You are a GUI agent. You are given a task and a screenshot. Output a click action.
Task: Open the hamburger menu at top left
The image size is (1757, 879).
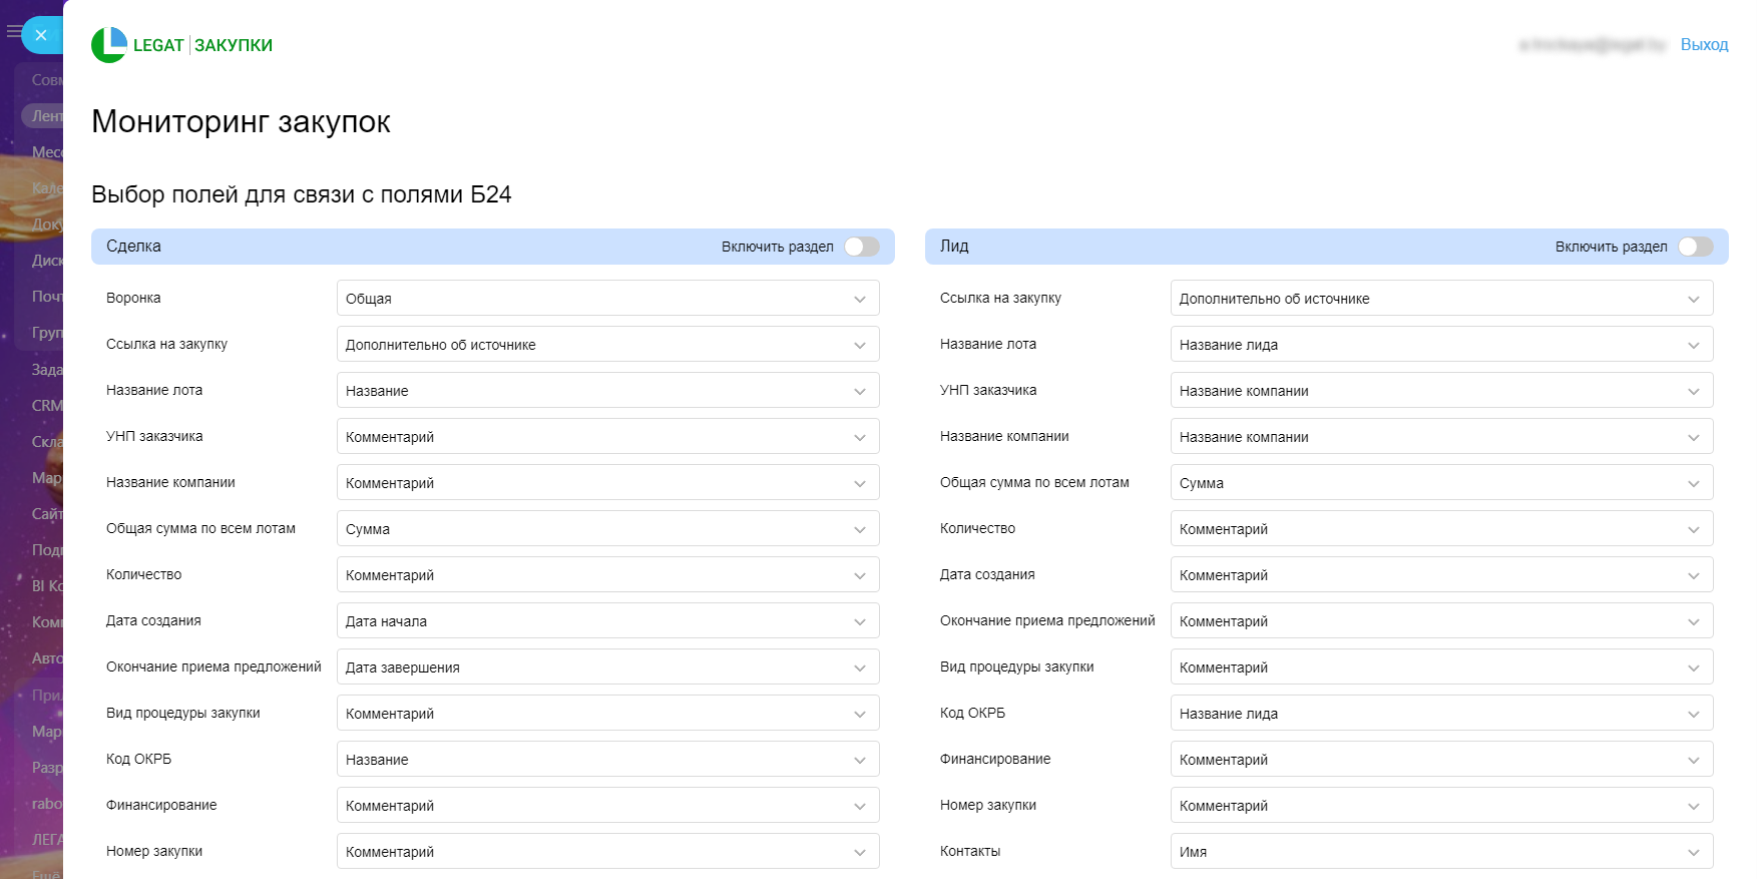click(x=13, y=32)
